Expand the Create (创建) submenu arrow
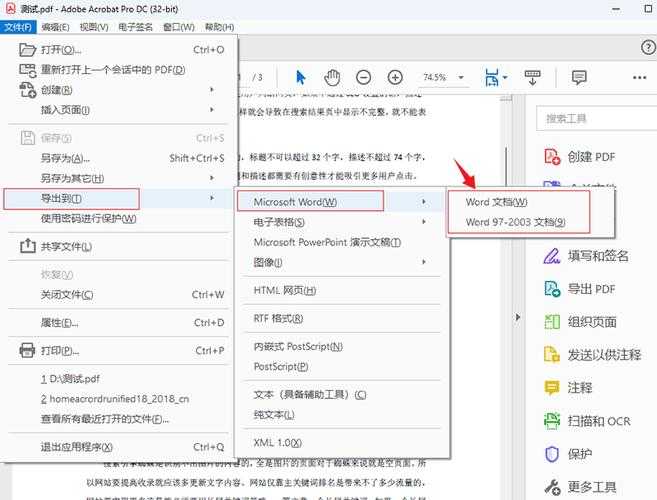The height and width of the screenshot is (500, 657). pos(212,89)
